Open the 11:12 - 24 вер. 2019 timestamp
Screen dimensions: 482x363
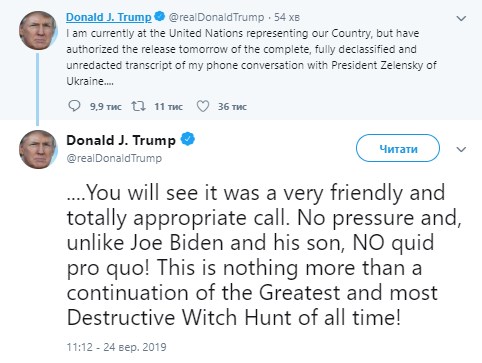116,347
